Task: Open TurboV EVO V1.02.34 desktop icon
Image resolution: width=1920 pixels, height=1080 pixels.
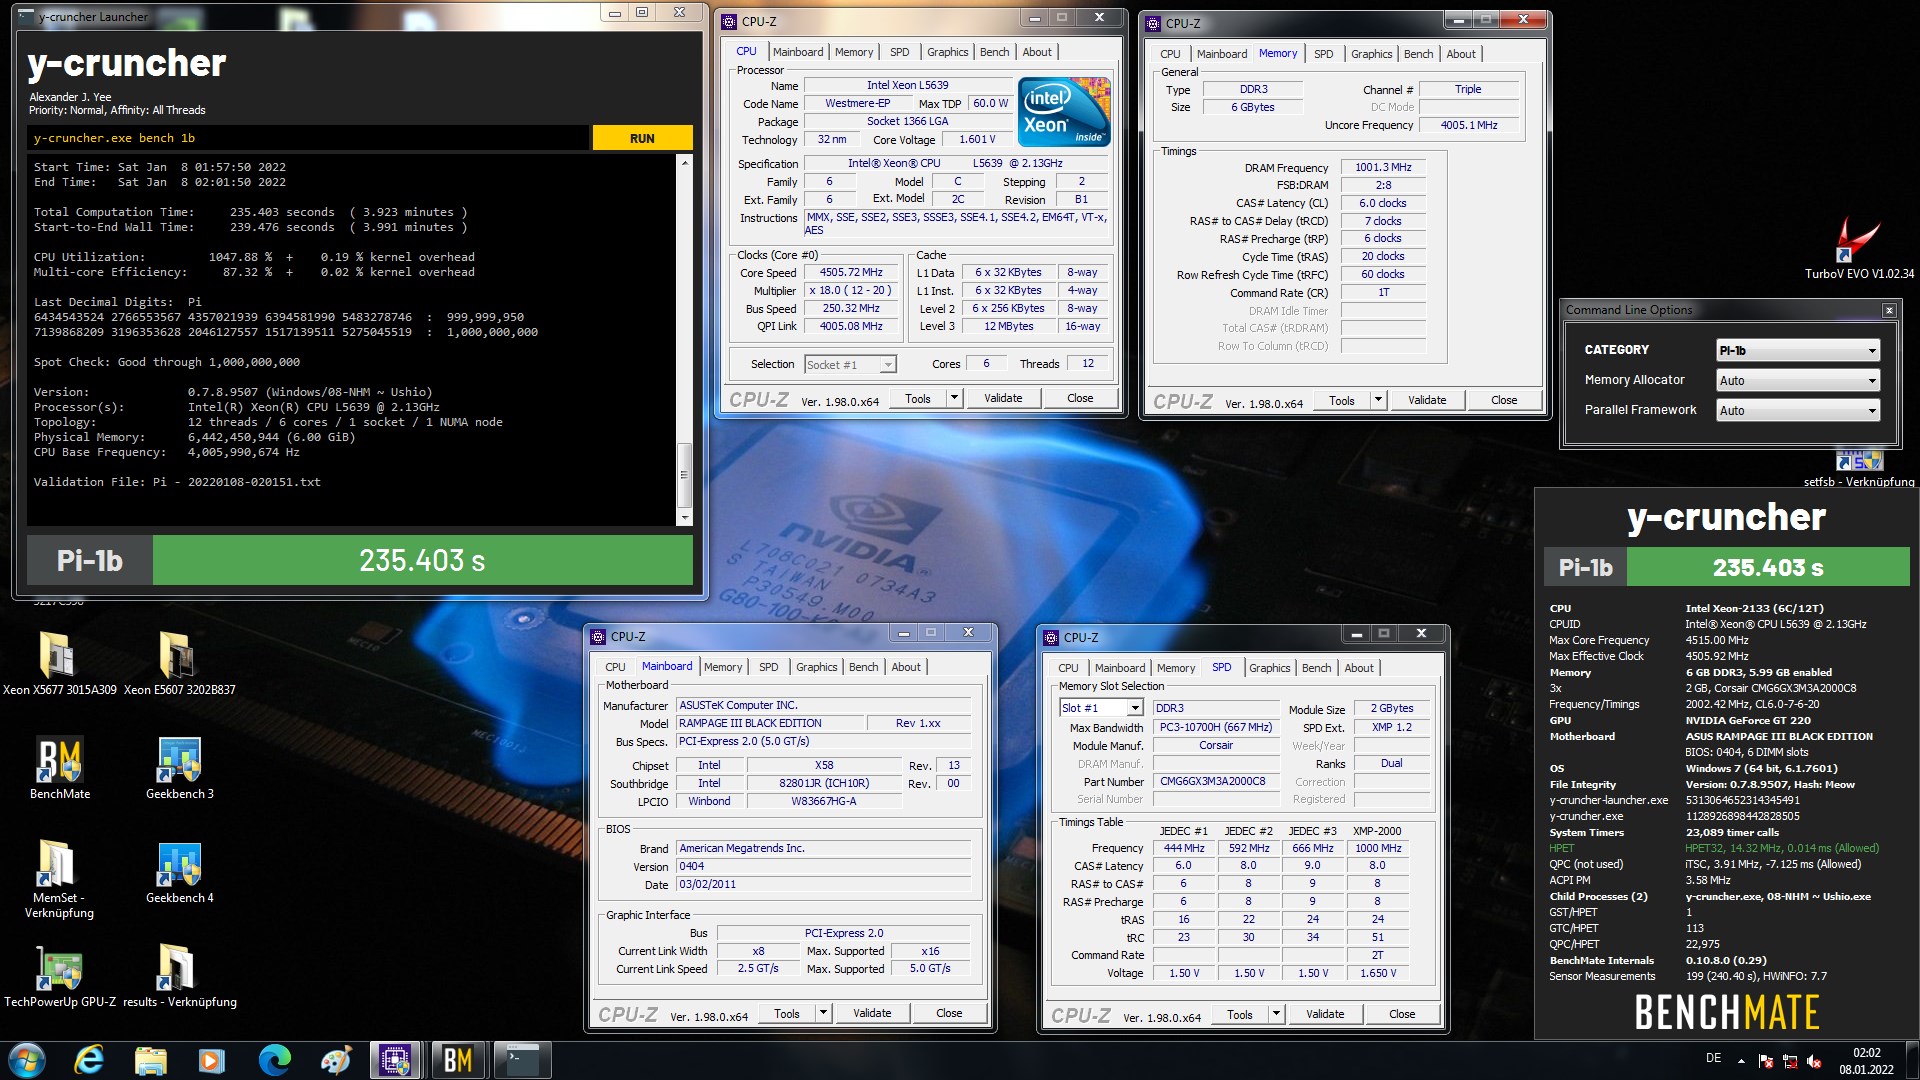Action: tap(1859, 250)
